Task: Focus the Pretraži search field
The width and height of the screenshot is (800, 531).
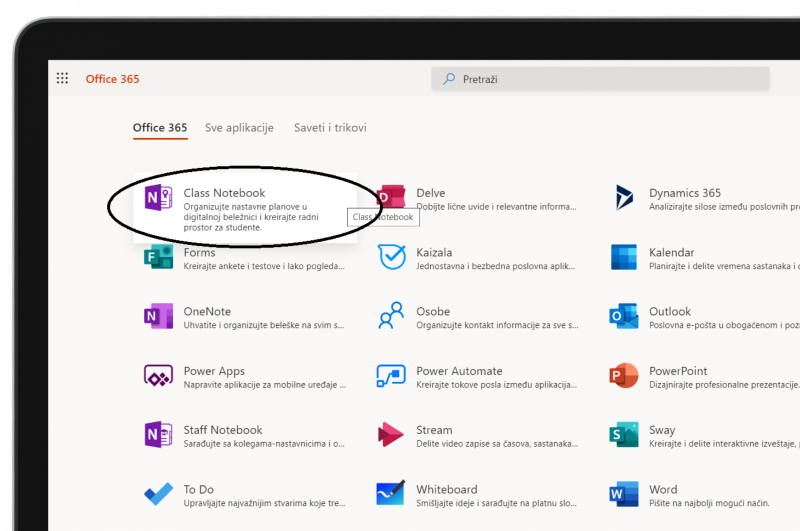Action: (x=600, y=79)
